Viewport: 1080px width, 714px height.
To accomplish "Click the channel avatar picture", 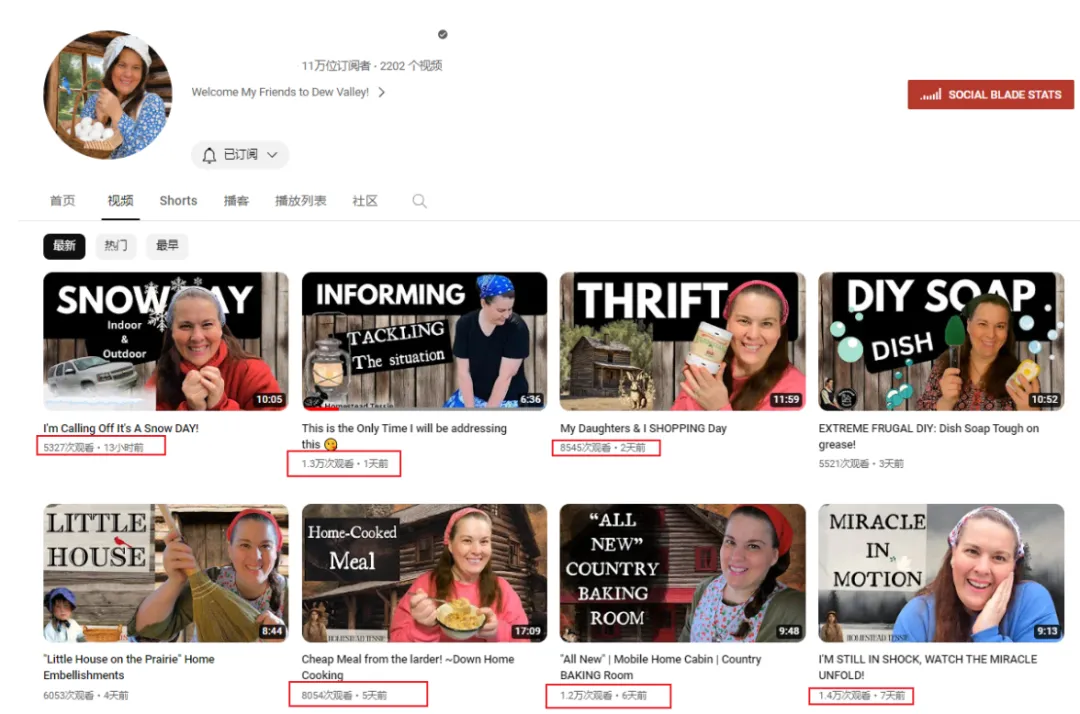I will (108, 94).
